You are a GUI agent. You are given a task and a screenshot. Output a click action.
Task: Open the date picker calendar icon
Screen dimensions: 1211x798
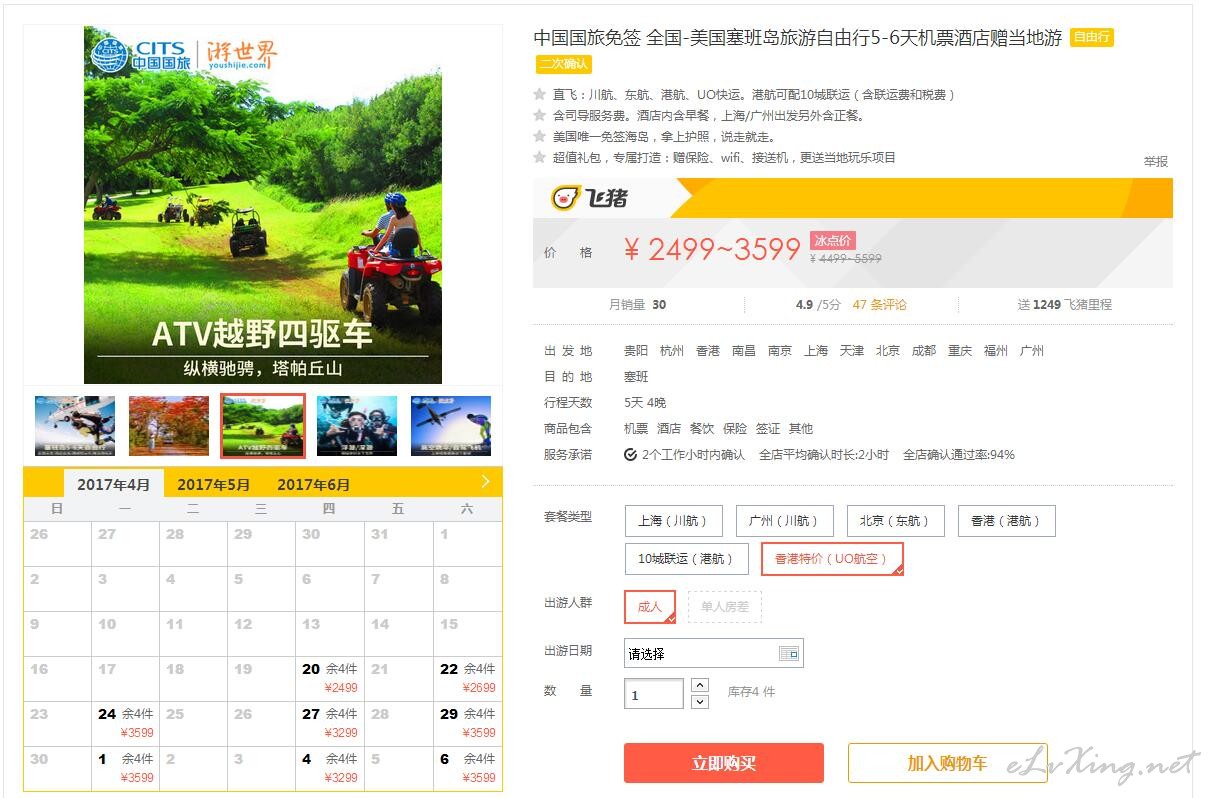(x=789, y=654)
